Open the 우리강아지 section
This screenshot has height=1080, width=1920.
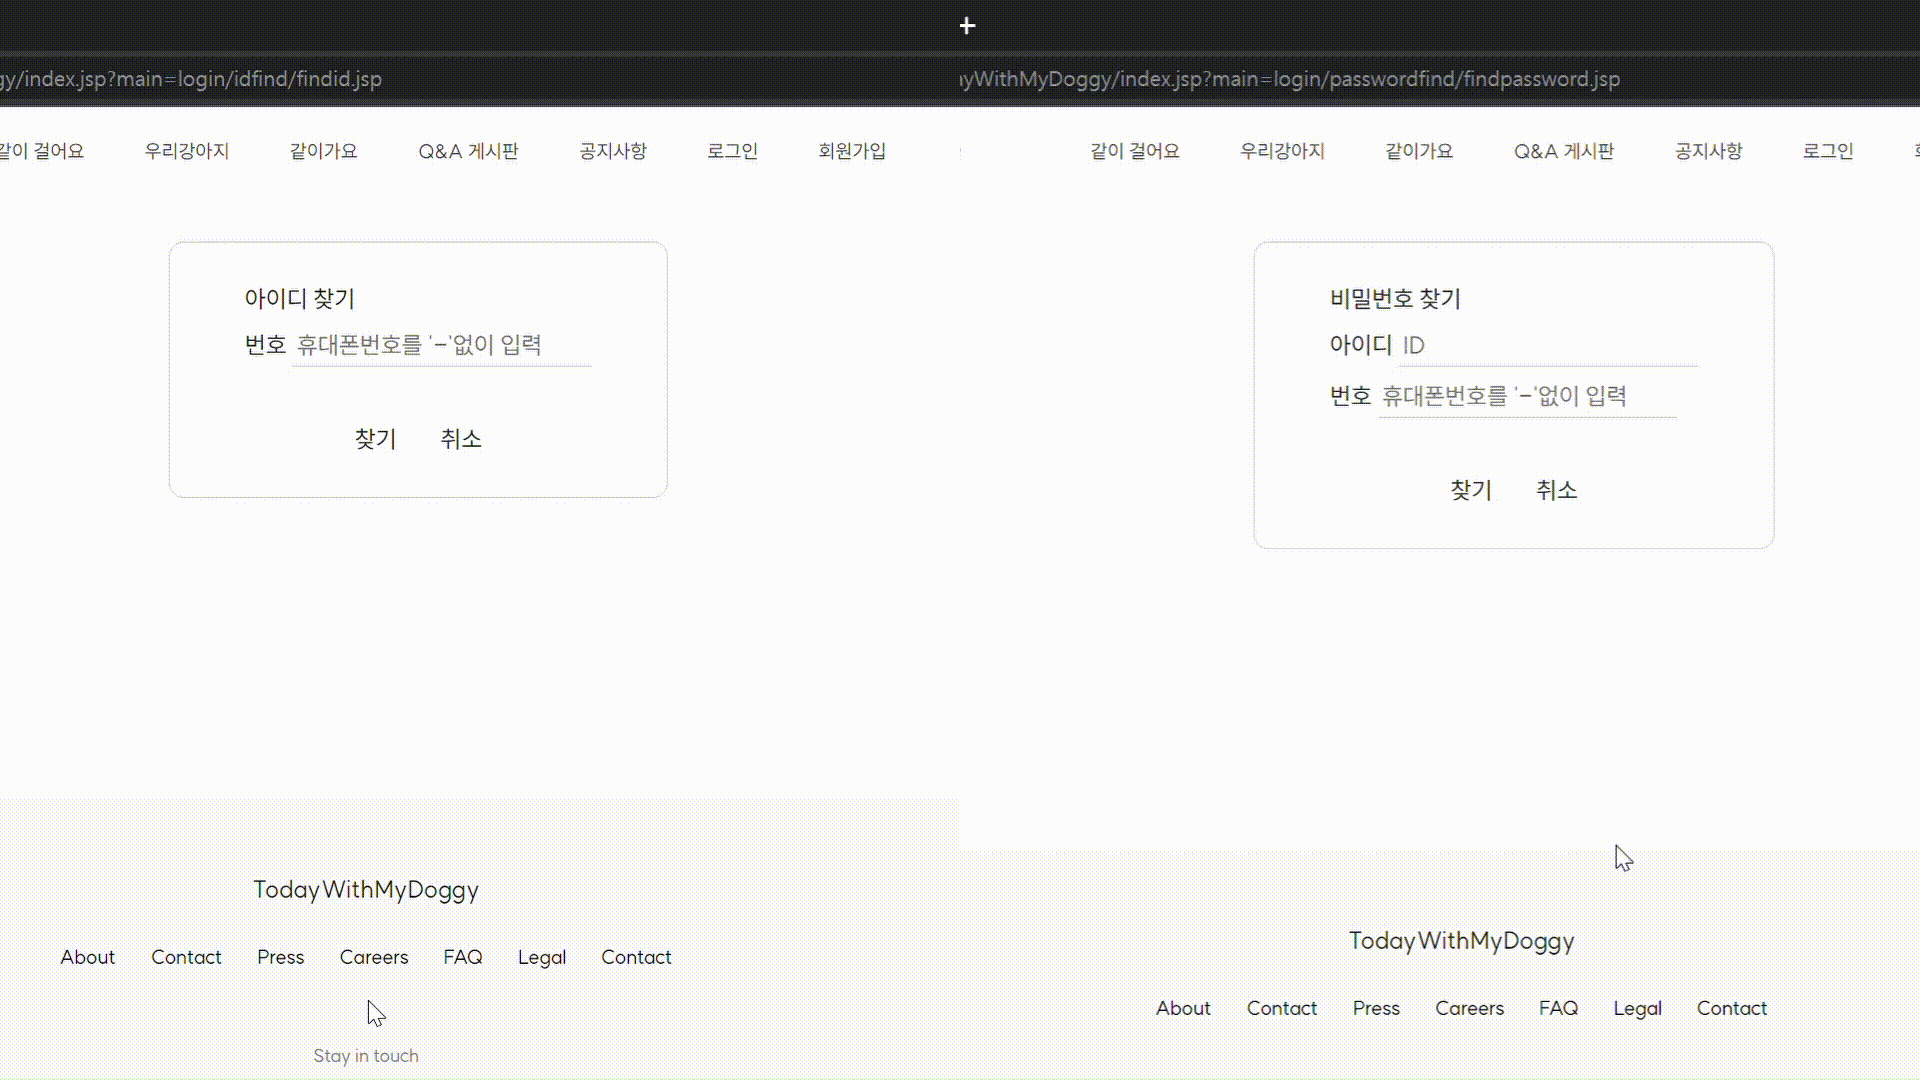tap(186, 151)
